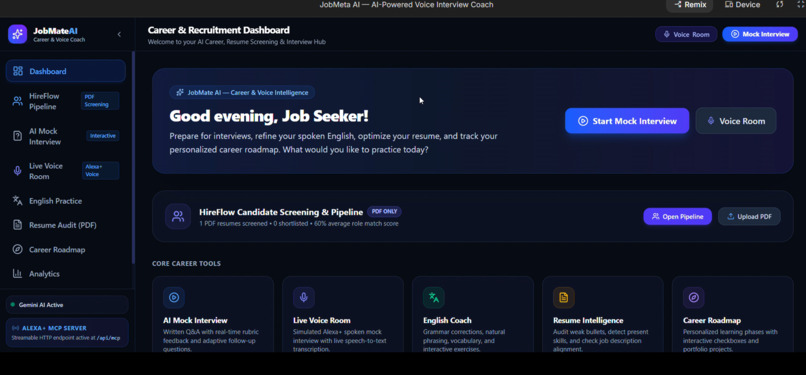Click the Upload PDF button
This screenshot has width=806, height=375.
[749, 216]
